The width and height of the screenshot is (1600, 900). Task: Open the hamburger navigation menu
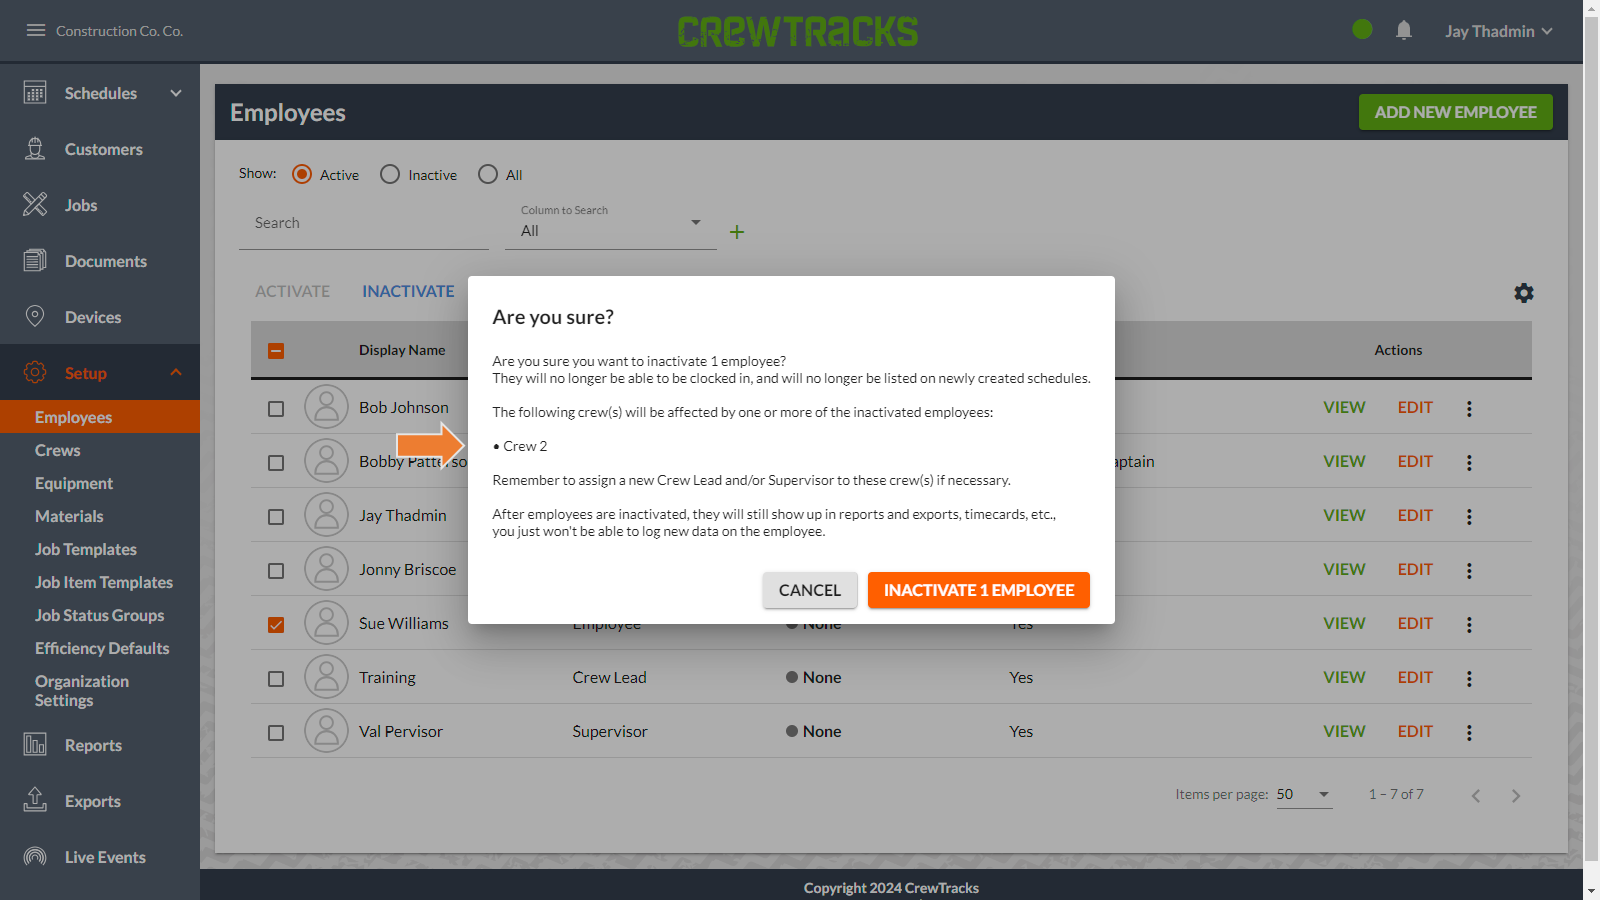[x=36, y=31]
